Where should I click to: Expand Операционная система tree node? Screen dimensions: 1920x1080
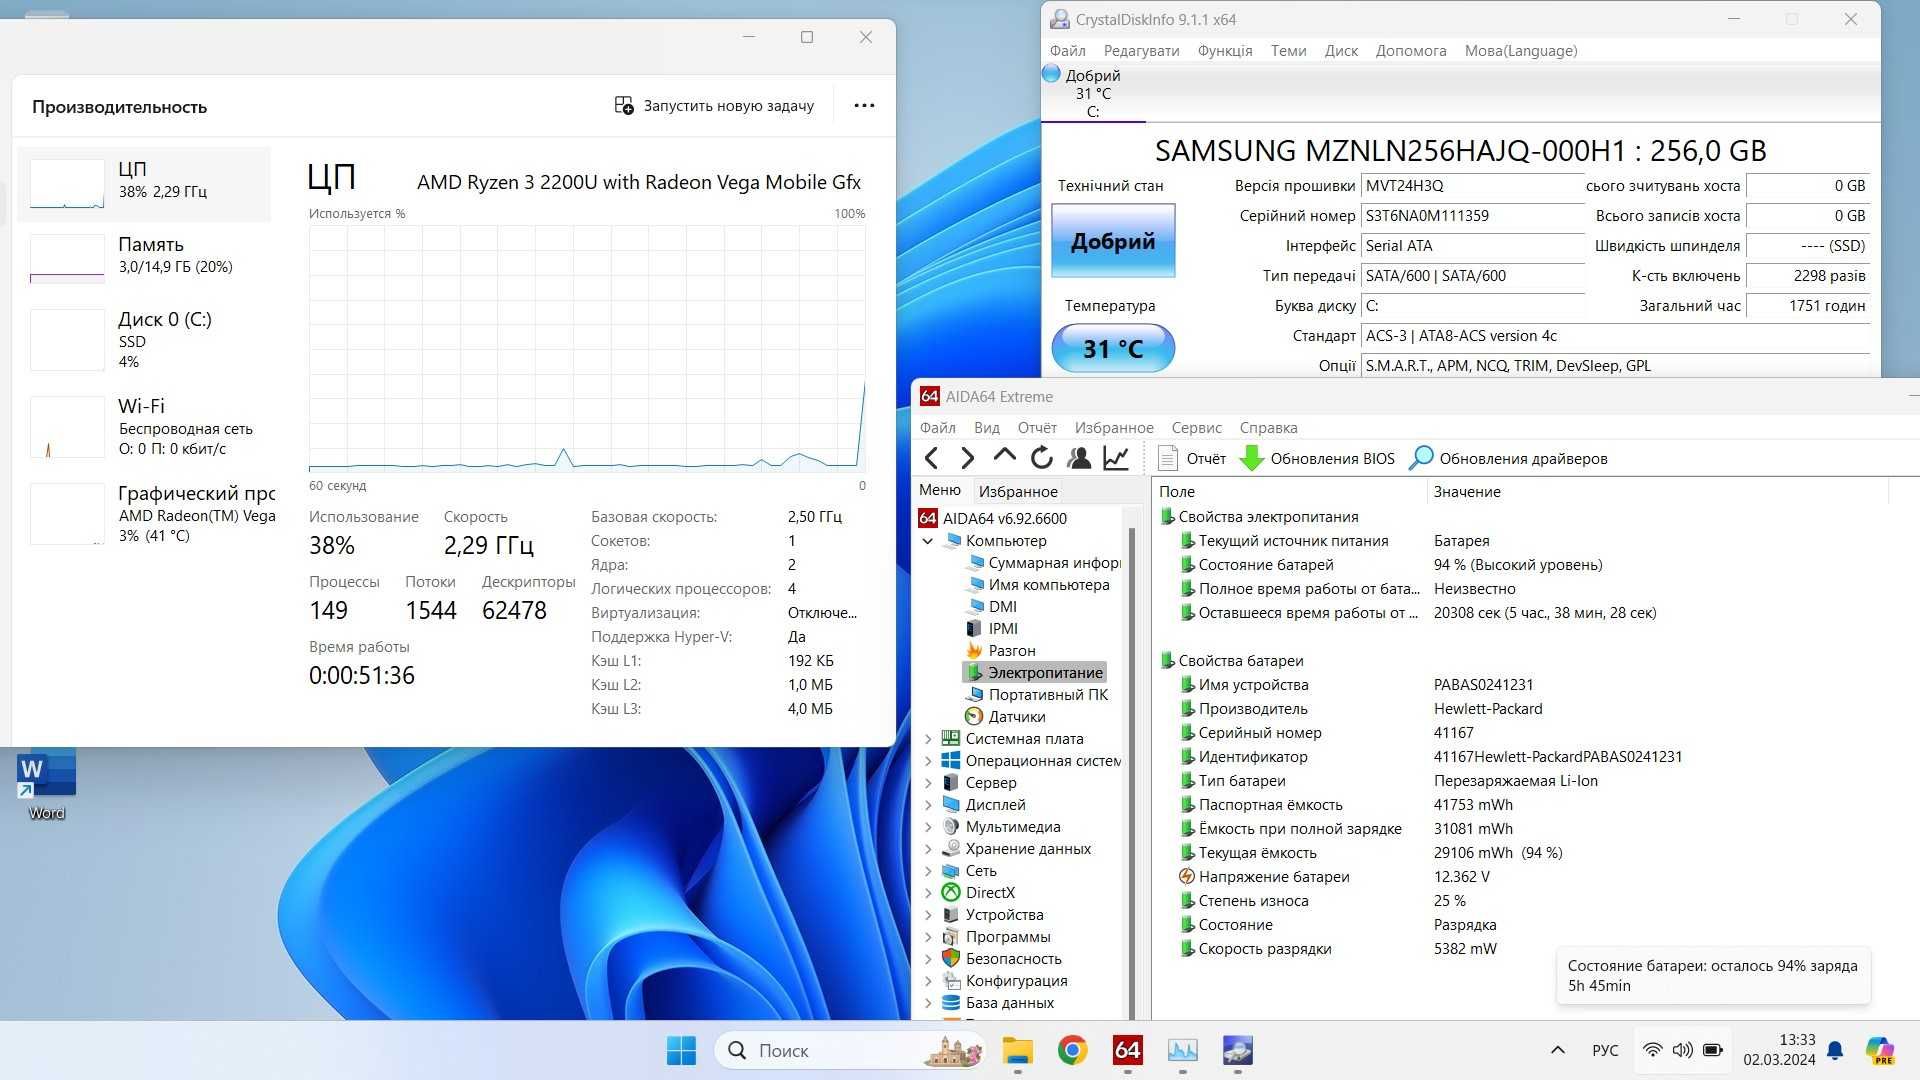click(928, 761)
